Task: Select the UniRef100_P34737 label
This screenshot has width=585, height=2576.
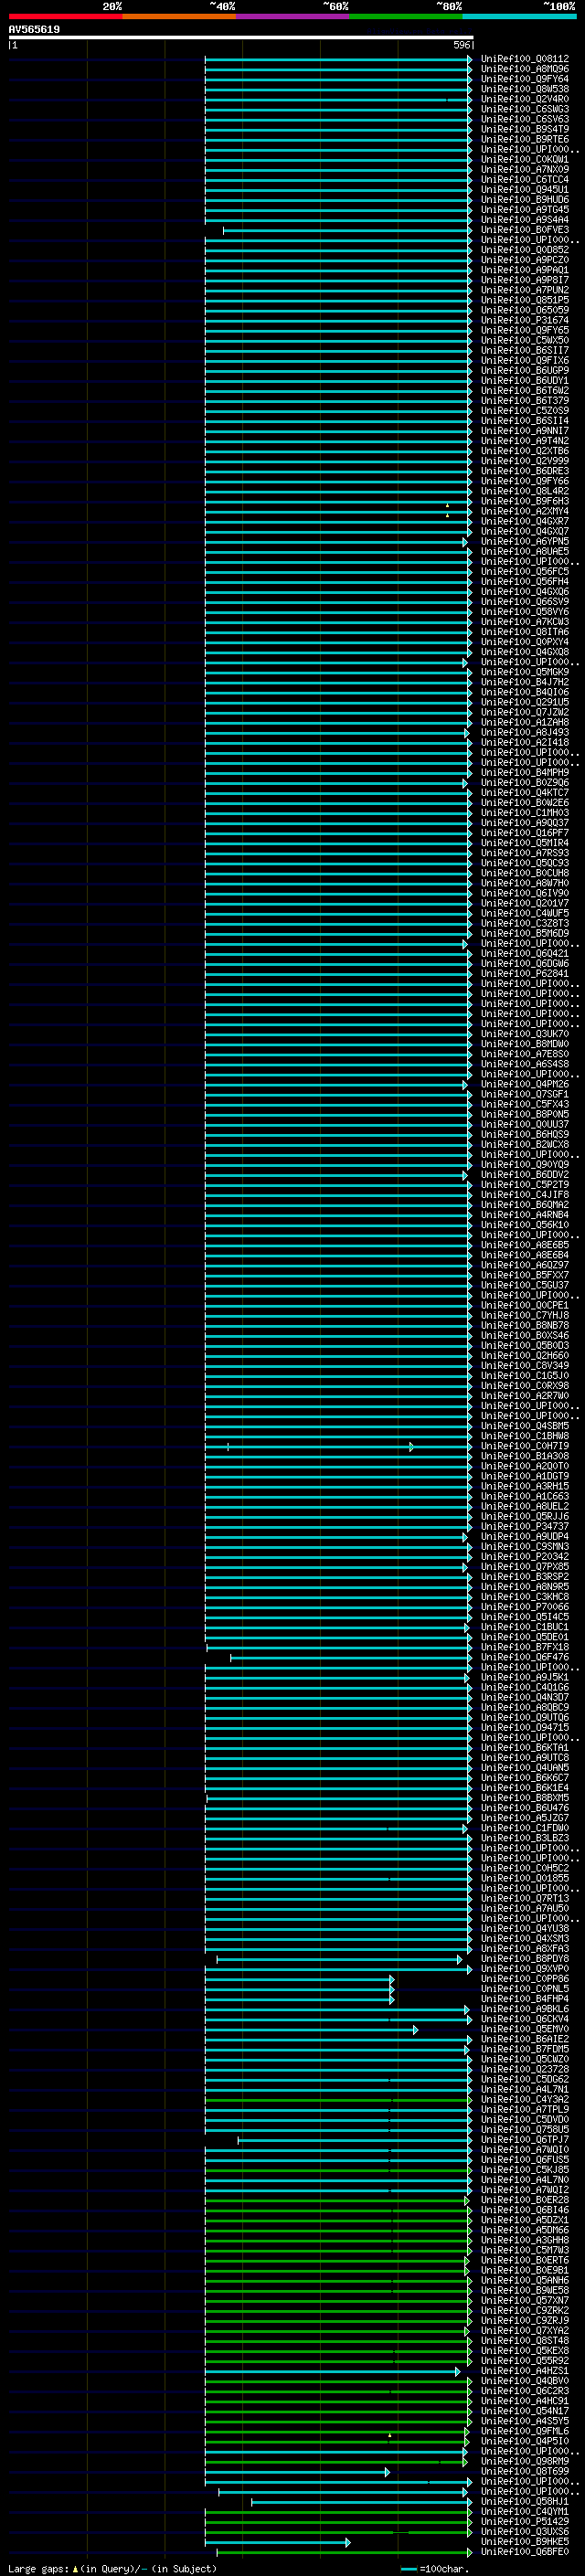Action: [x=525, y=1526]
